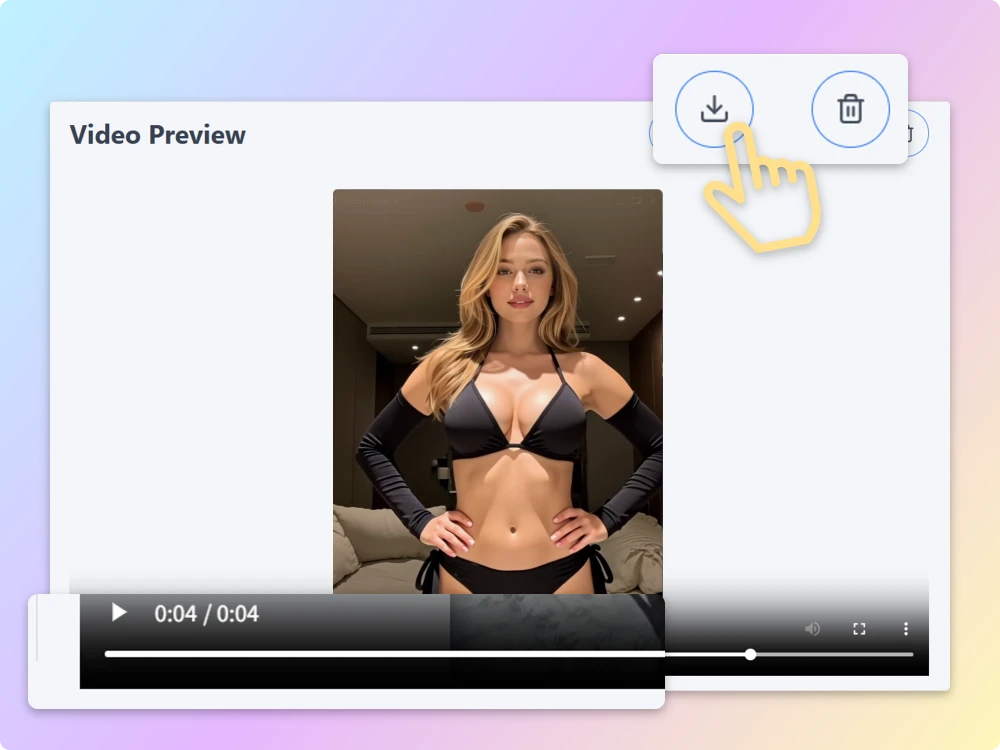Screen dimensions: 1000x750
Task: Click the download icon in the popup
Action: (714, 109)
